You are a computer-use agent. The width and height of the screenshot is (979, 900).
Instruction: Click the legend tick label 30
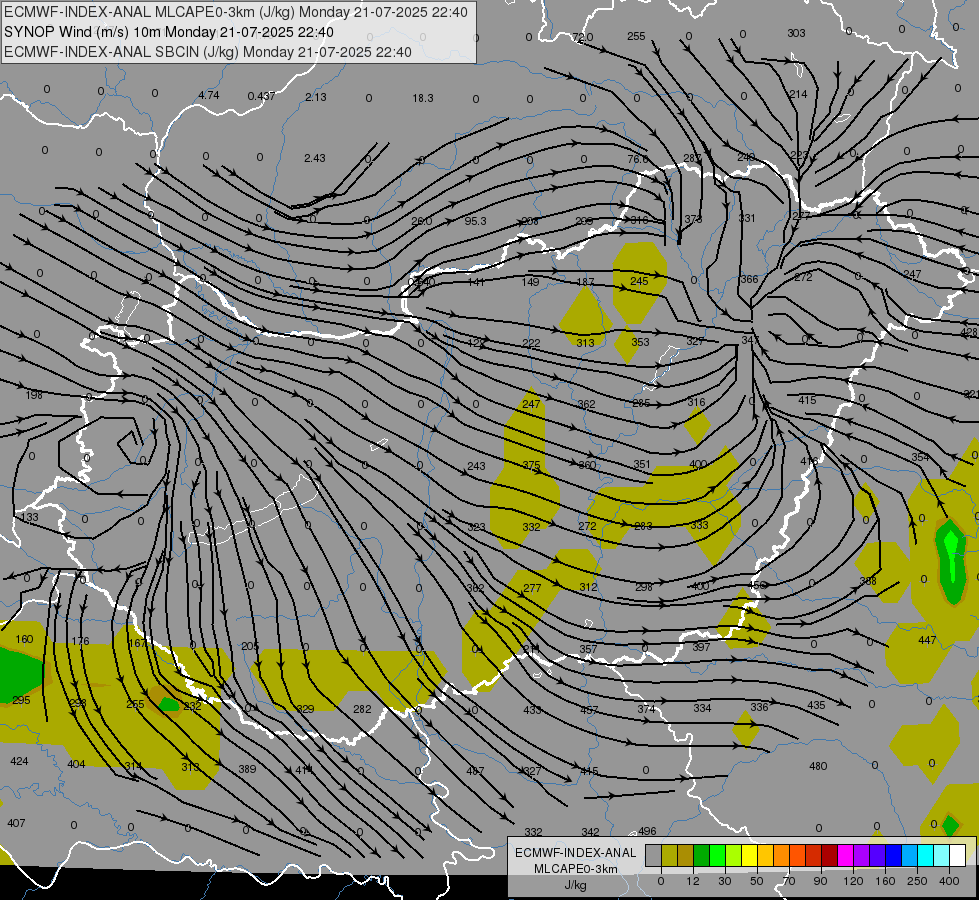724,881
